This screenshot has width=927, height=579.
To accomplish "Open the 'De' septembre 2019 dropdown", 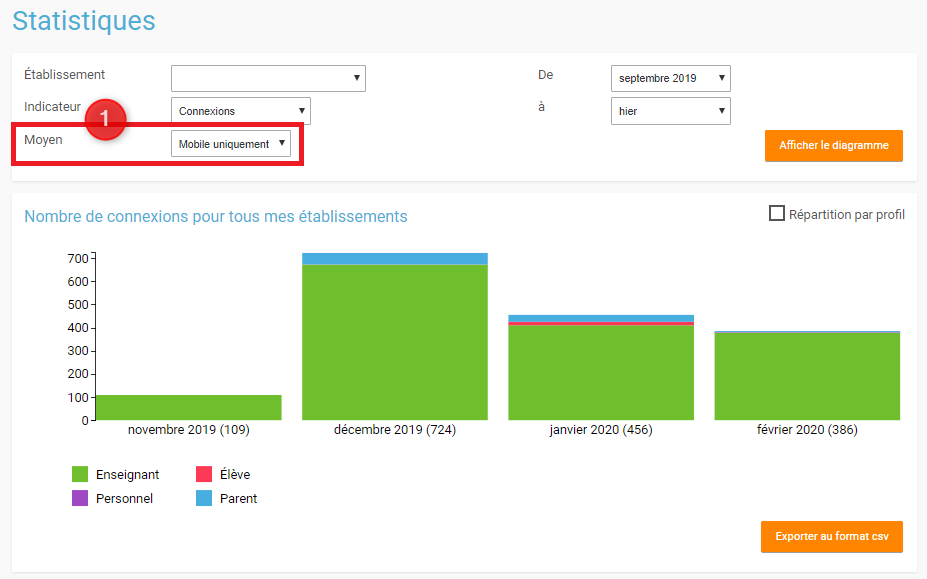I will (670, 78).
